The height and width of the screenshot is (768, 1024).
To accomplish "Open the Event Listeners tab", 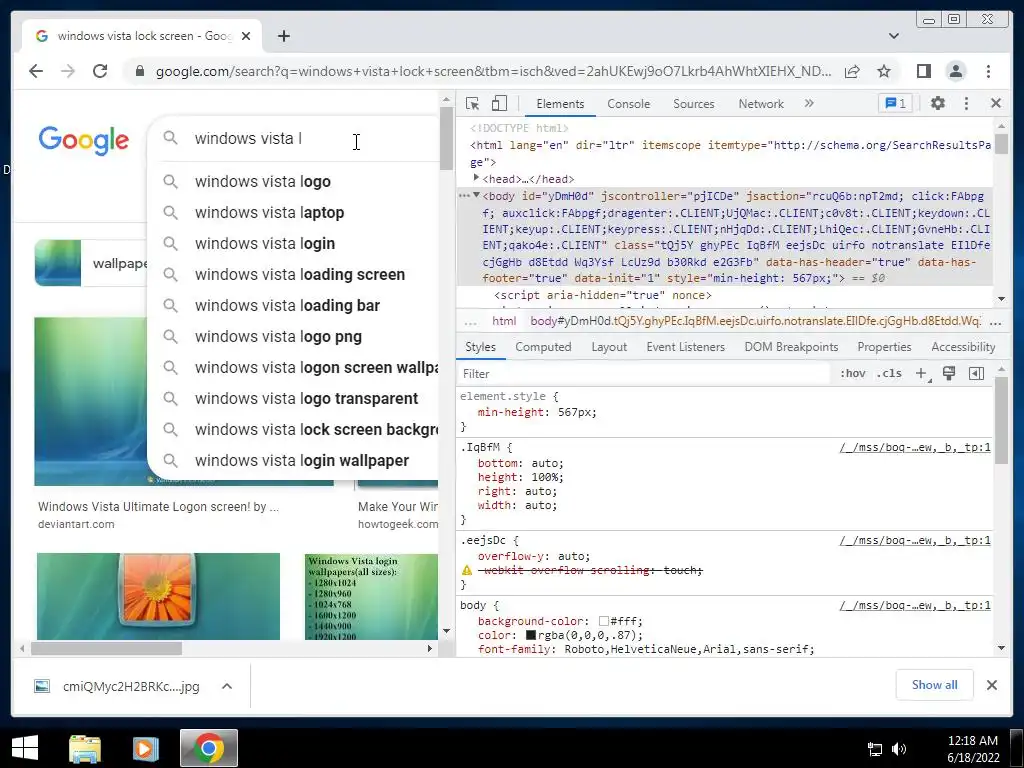I will click(x=686, y=347).
